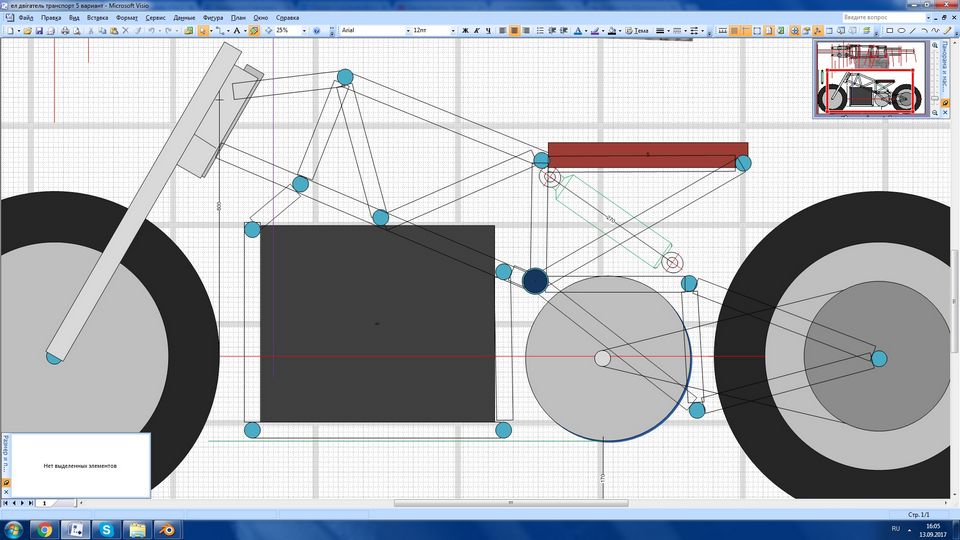Select the Connector tool
The width and height of the screenshot is (960, 540).
point(220,31)
